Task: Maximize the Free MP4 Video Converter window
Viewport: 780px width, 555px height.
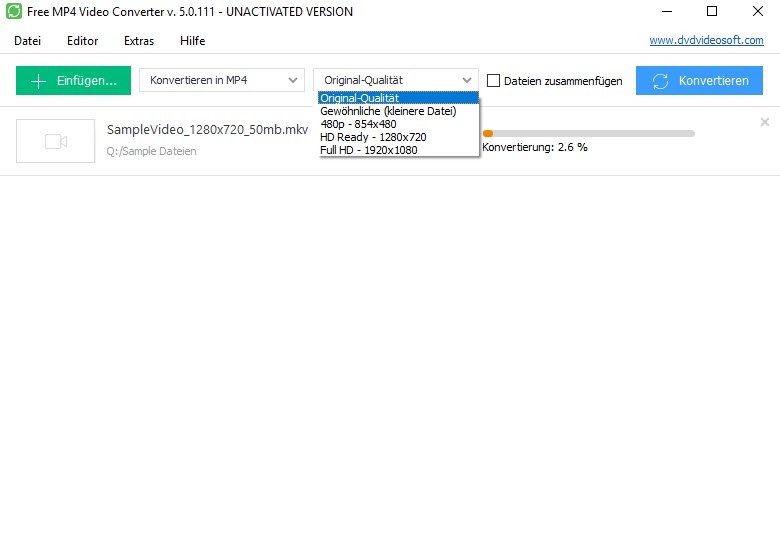Action: pyautogui.click(x=712, y=11)
